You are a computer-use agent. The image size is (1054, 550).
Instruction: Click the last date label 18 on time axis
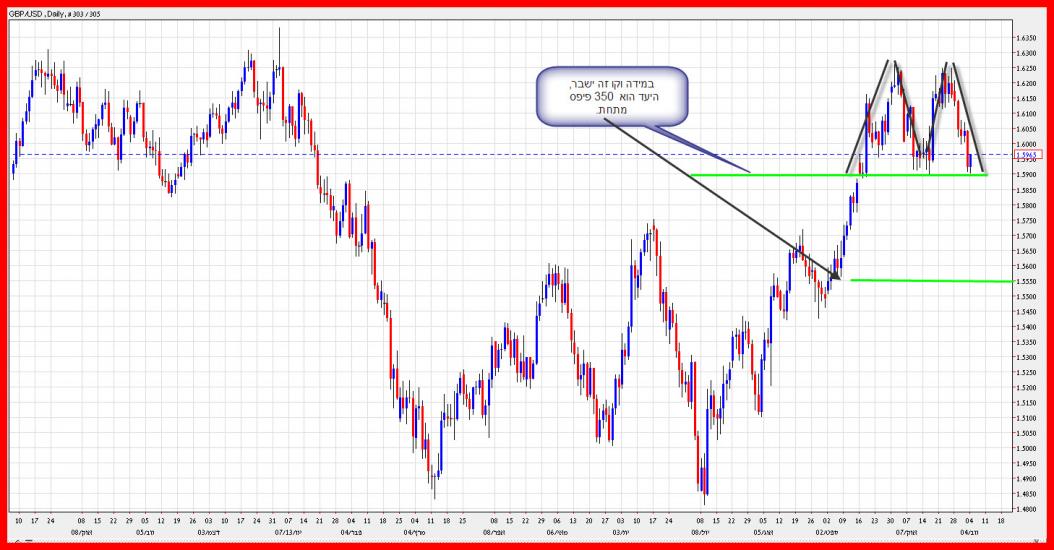coord(1001,521)
